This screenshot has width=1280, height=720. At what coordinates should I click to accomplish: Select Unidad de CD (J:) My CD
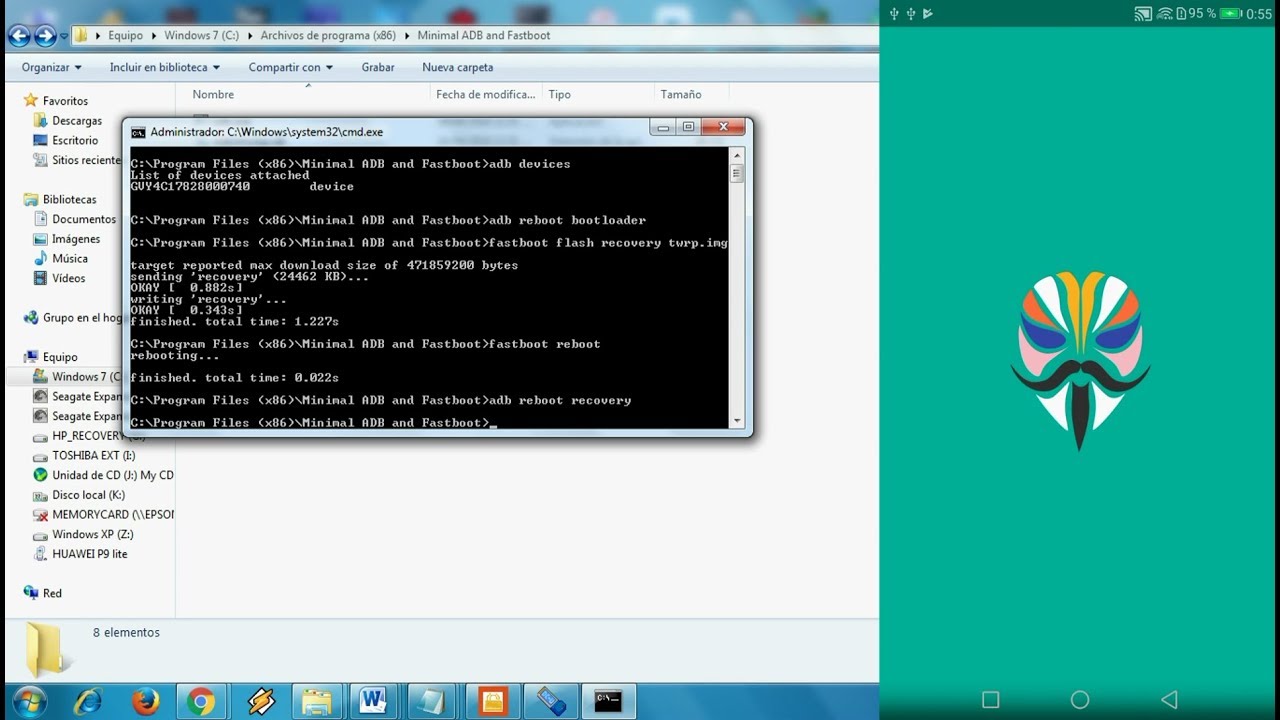click(103, 475)
